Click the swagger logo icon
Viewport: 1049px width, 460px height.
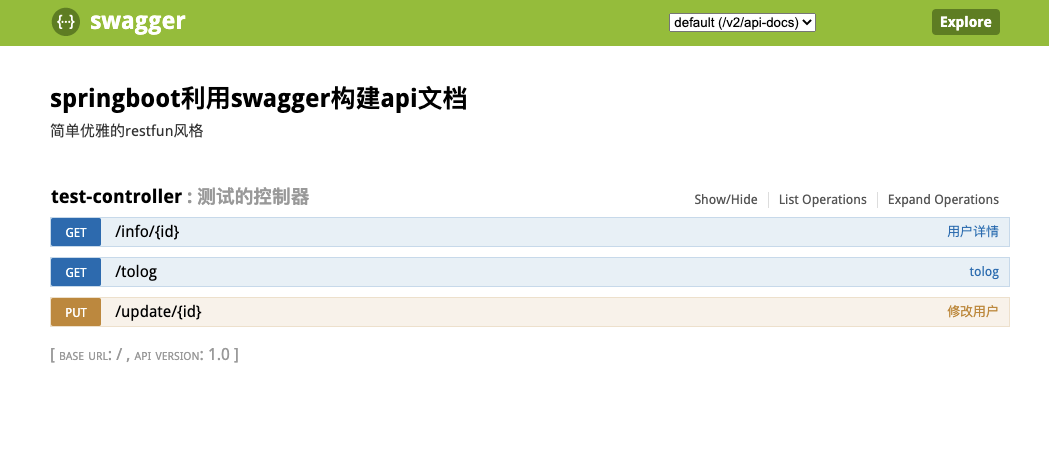point(66,22)
